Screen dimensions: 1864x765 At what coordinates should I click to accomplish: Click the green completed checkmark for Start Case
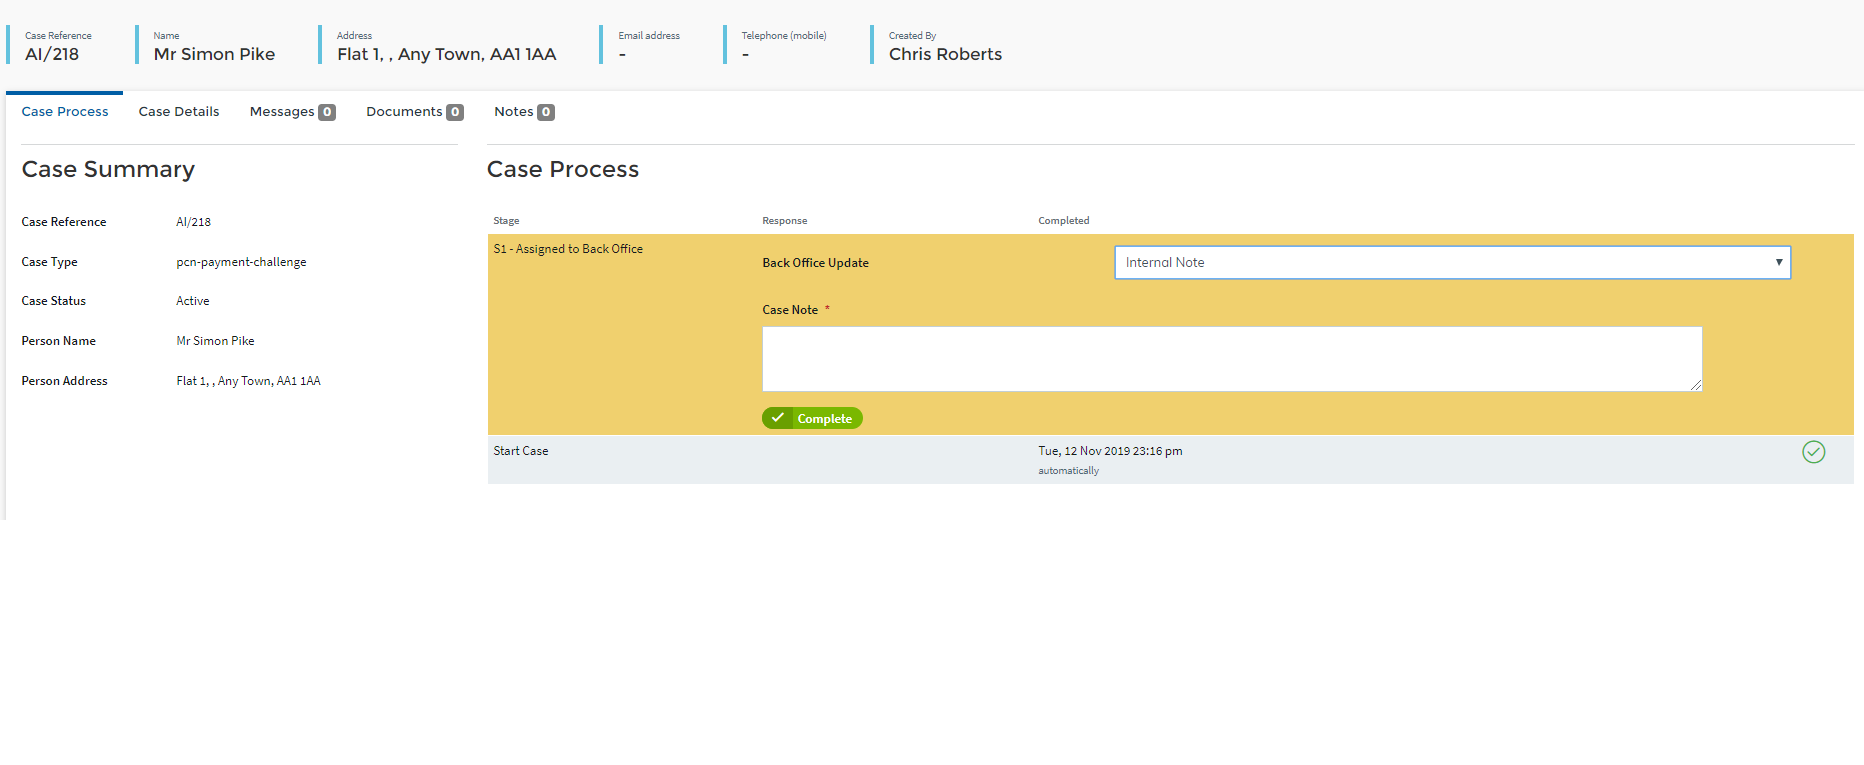coord(1813,452)
